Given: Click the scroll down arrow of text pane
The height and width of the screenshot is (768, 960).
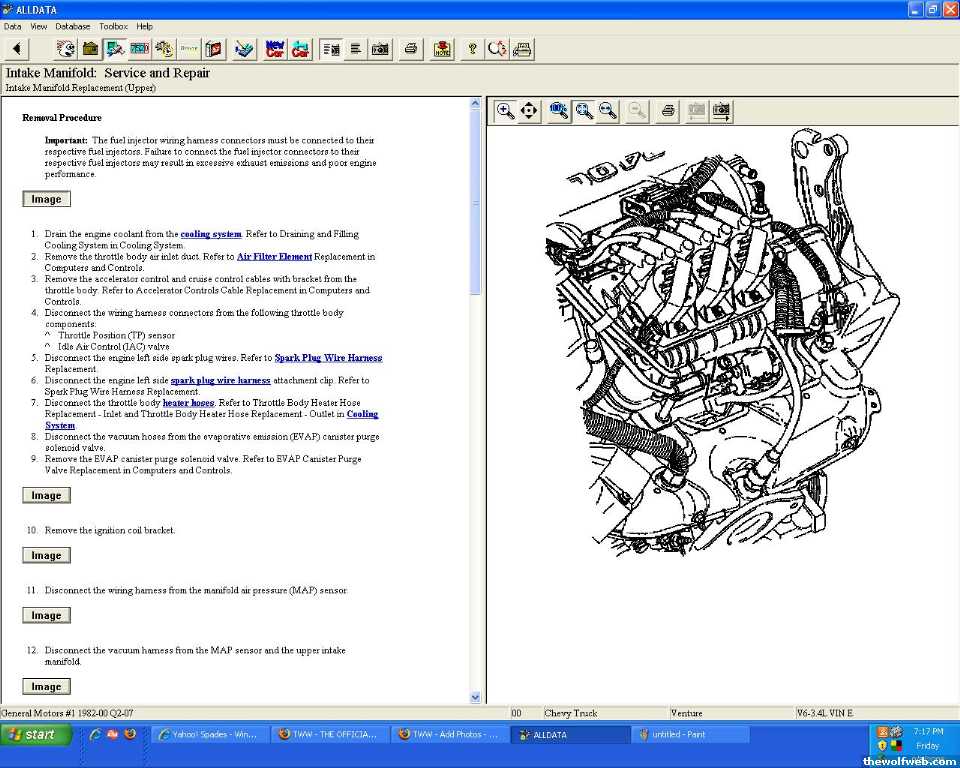Looking at the screenshot, I should click(x=475, y=697).
